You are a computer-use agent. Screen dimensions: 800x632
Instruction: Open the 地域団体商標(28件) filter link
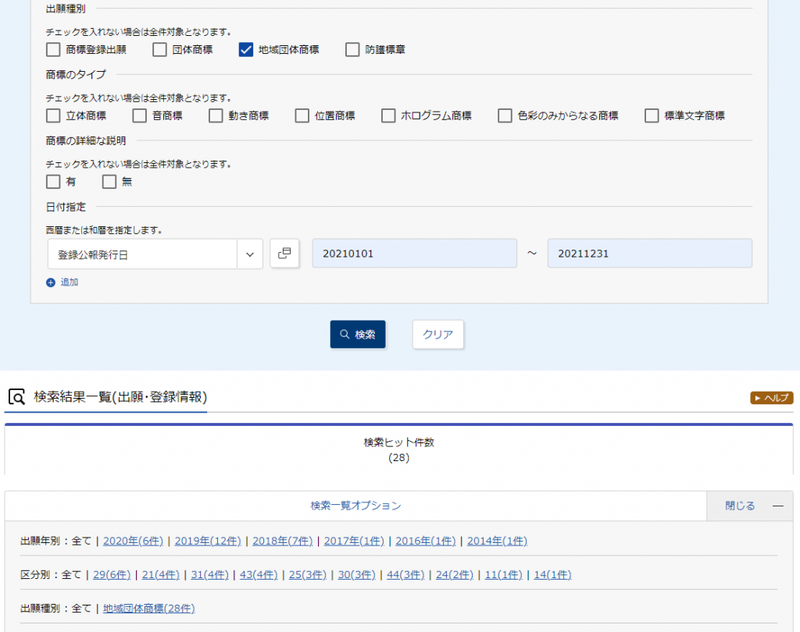[x=149, y=608]
